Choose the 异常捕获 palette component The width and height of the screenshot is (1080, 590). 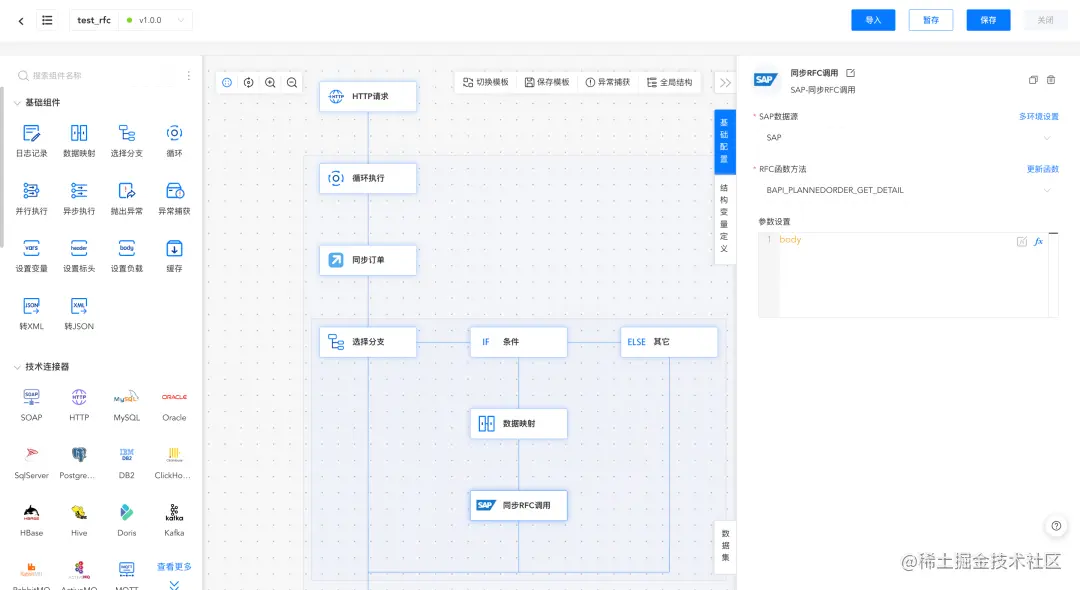coord(174,198)
